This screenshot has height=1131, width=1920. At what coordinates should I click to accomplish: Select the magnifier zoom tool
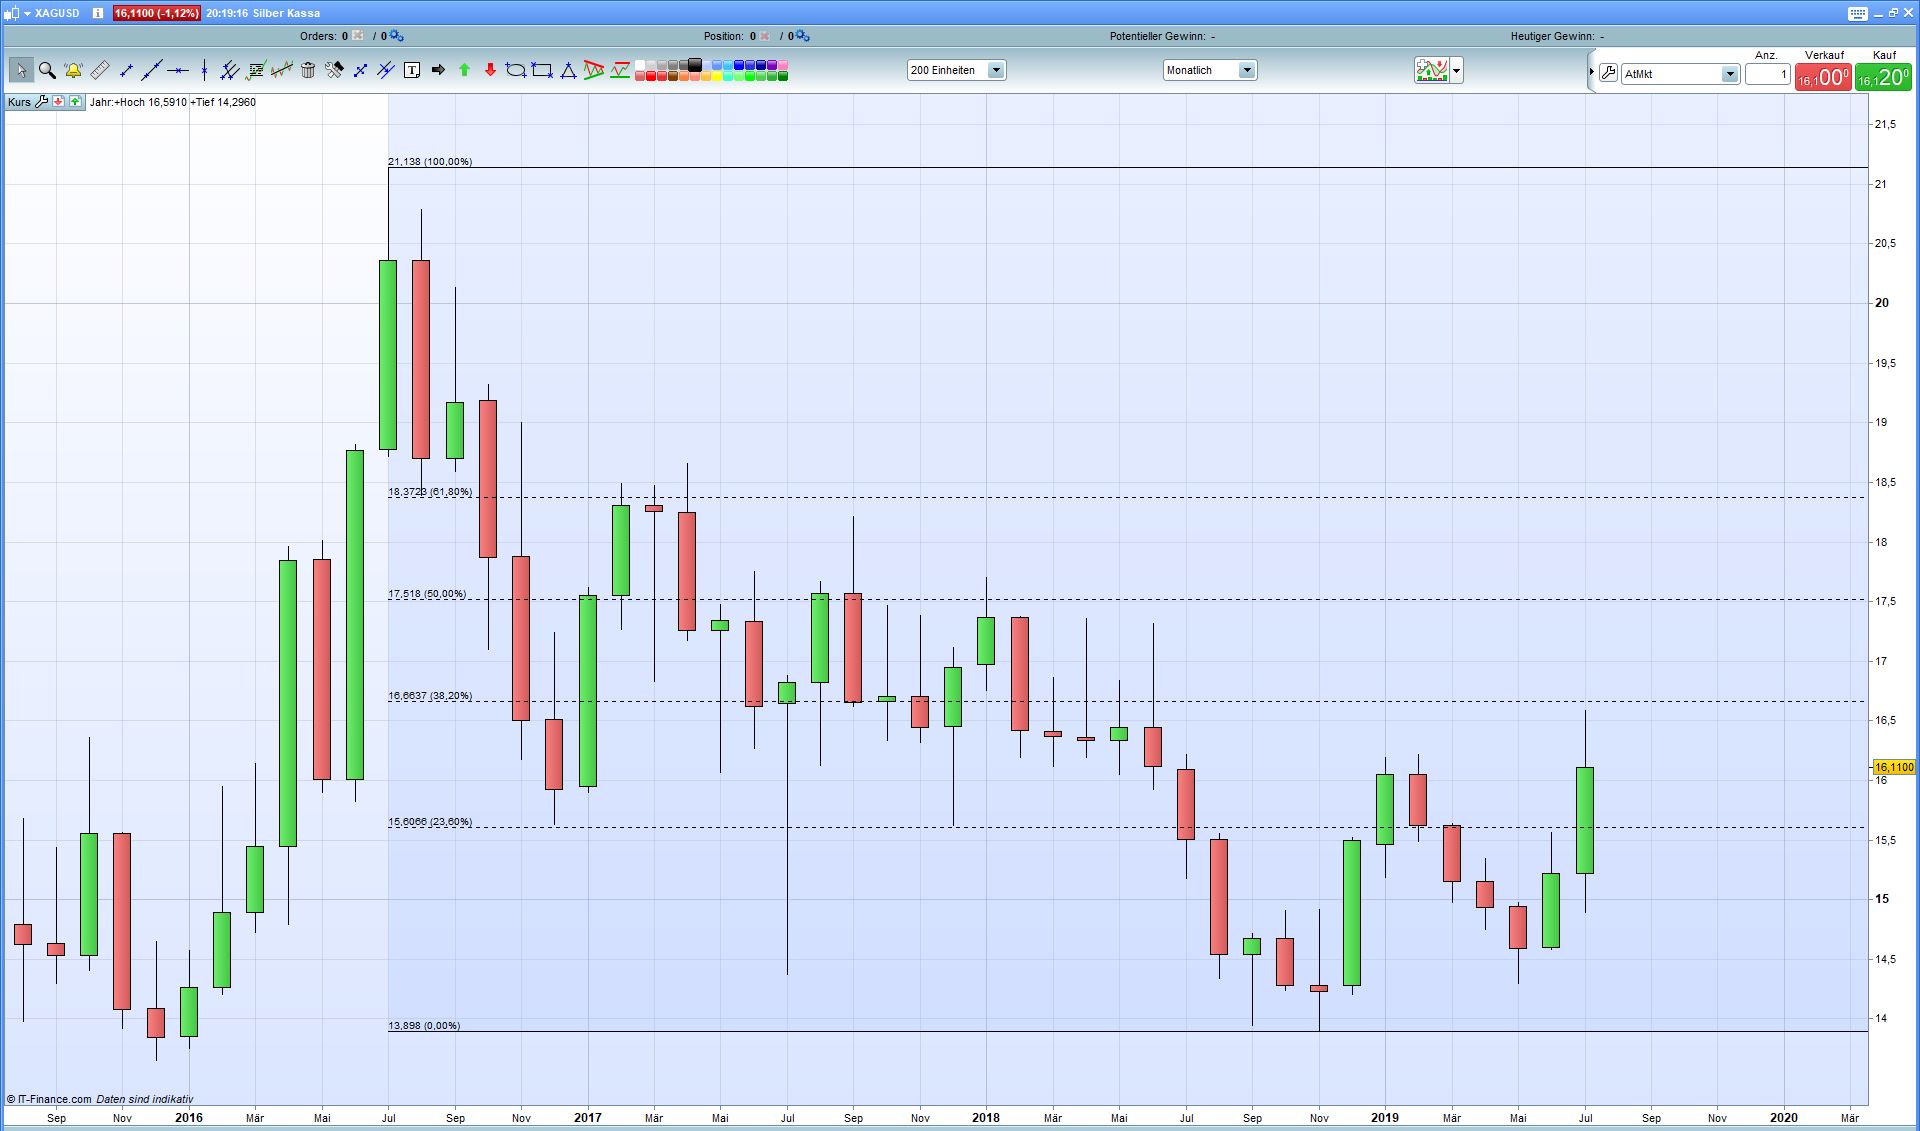(47, 70)
